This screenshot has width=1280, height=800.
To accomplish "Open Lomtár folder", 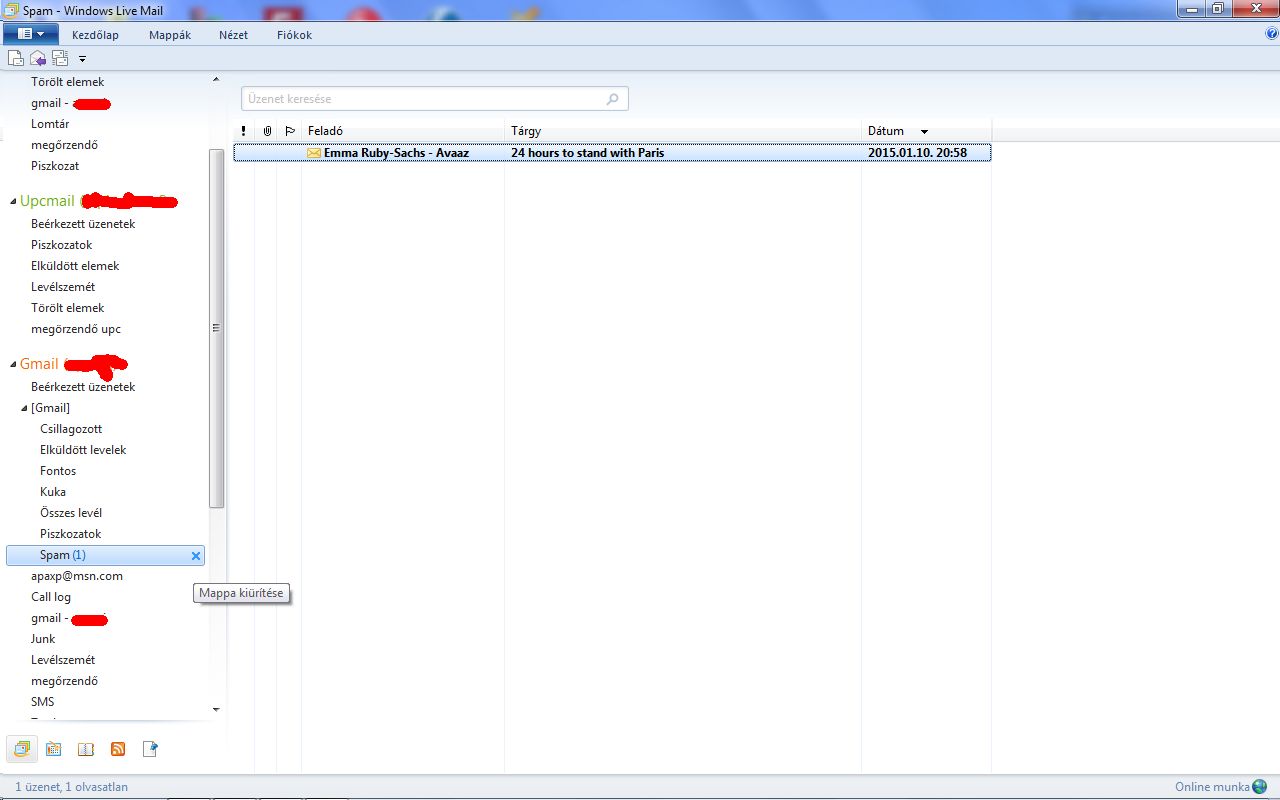I will (50, 124).
